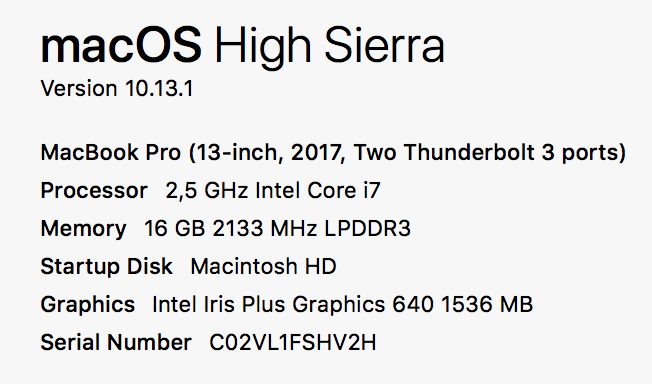Click the 16 GB memory amount

[x=175, y=229]
